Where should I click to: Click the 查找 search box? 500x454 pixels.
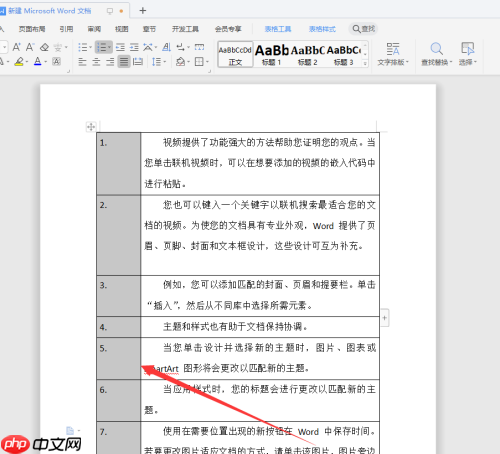pyautogui.click(x=363, y=29)
